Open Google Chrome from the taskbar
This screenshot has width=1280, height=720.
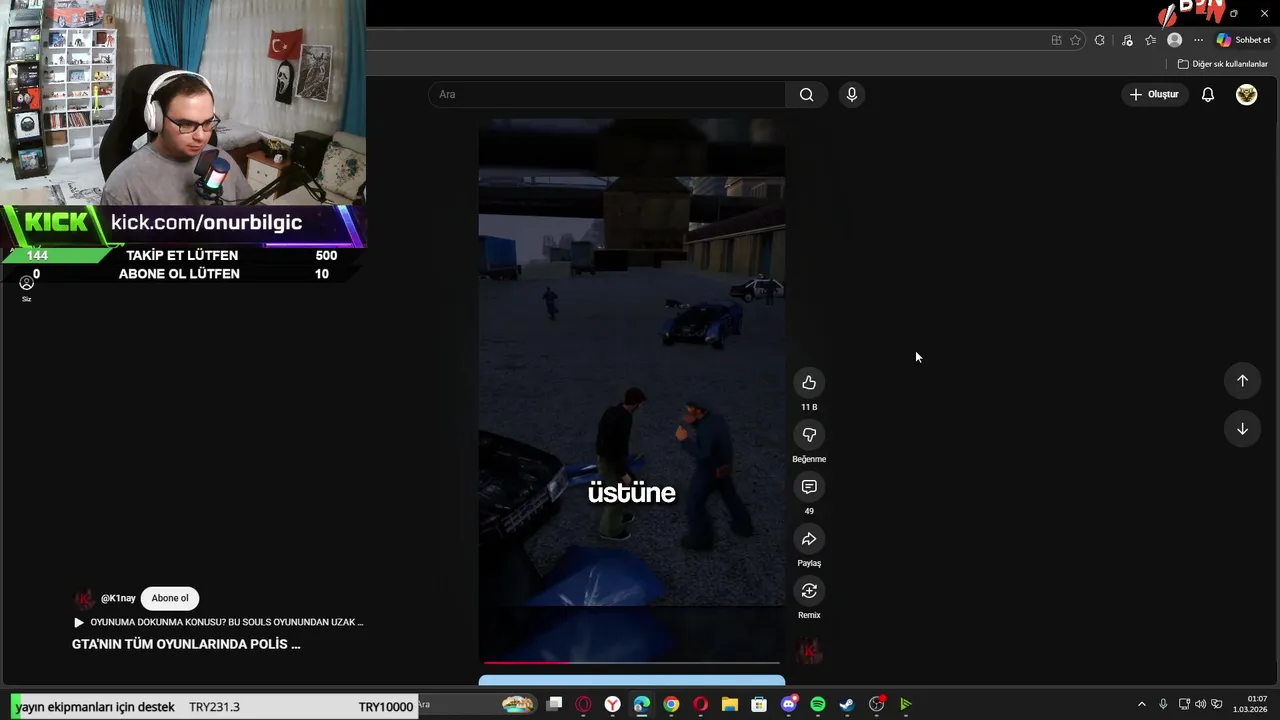pyautogui.click(x=671, y=704)
